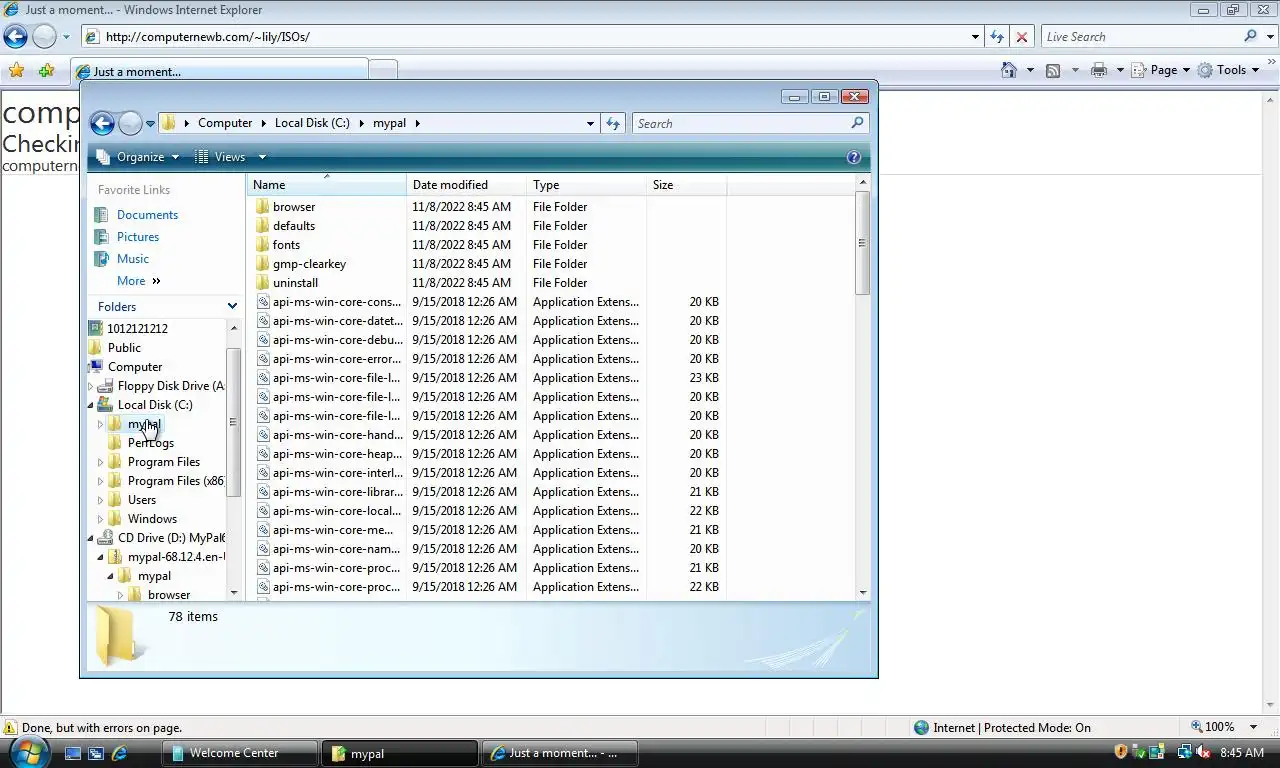Open the Explorer help question-mark icon
Image resolution: width=1280 pixels, height=768 pixels.
854,157
